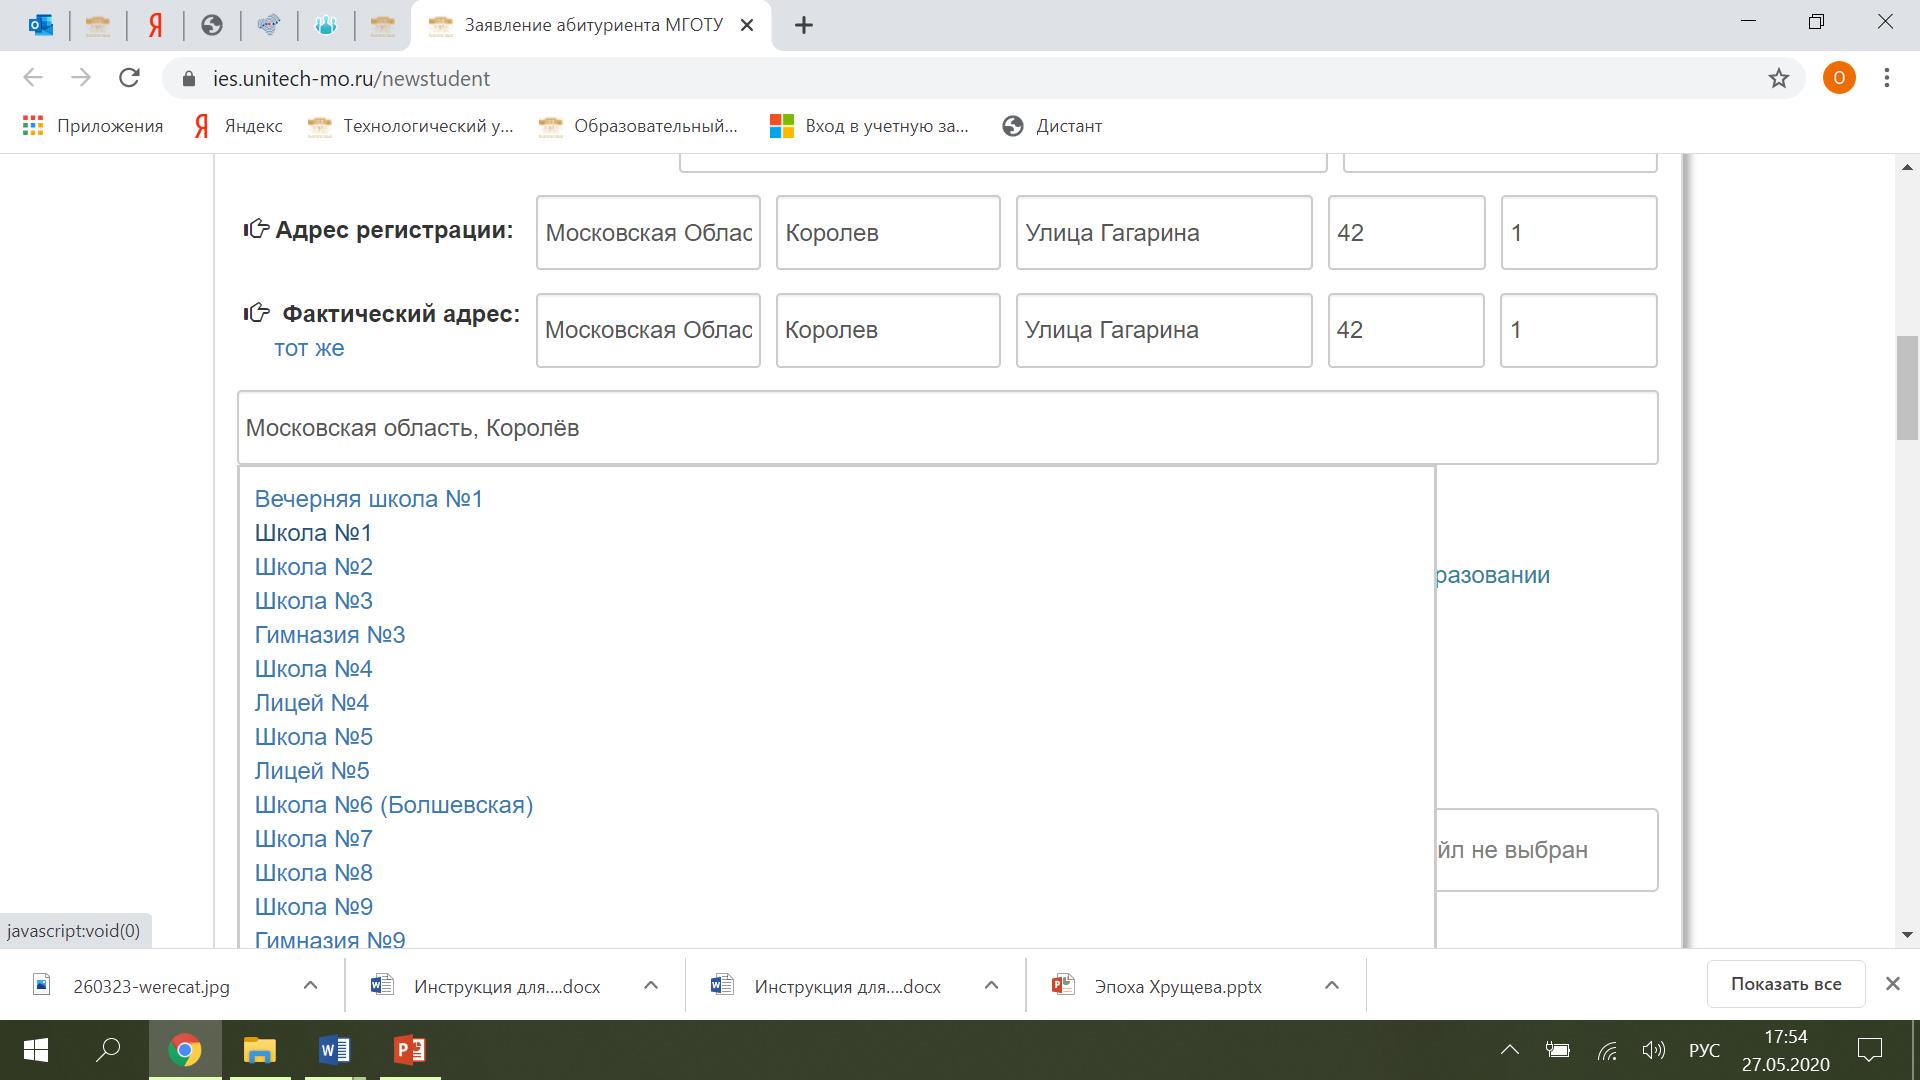Click the page vertical scrollbar thumb
Viewport: 1920px width, 1080px height.
[x=1906, y=388]
